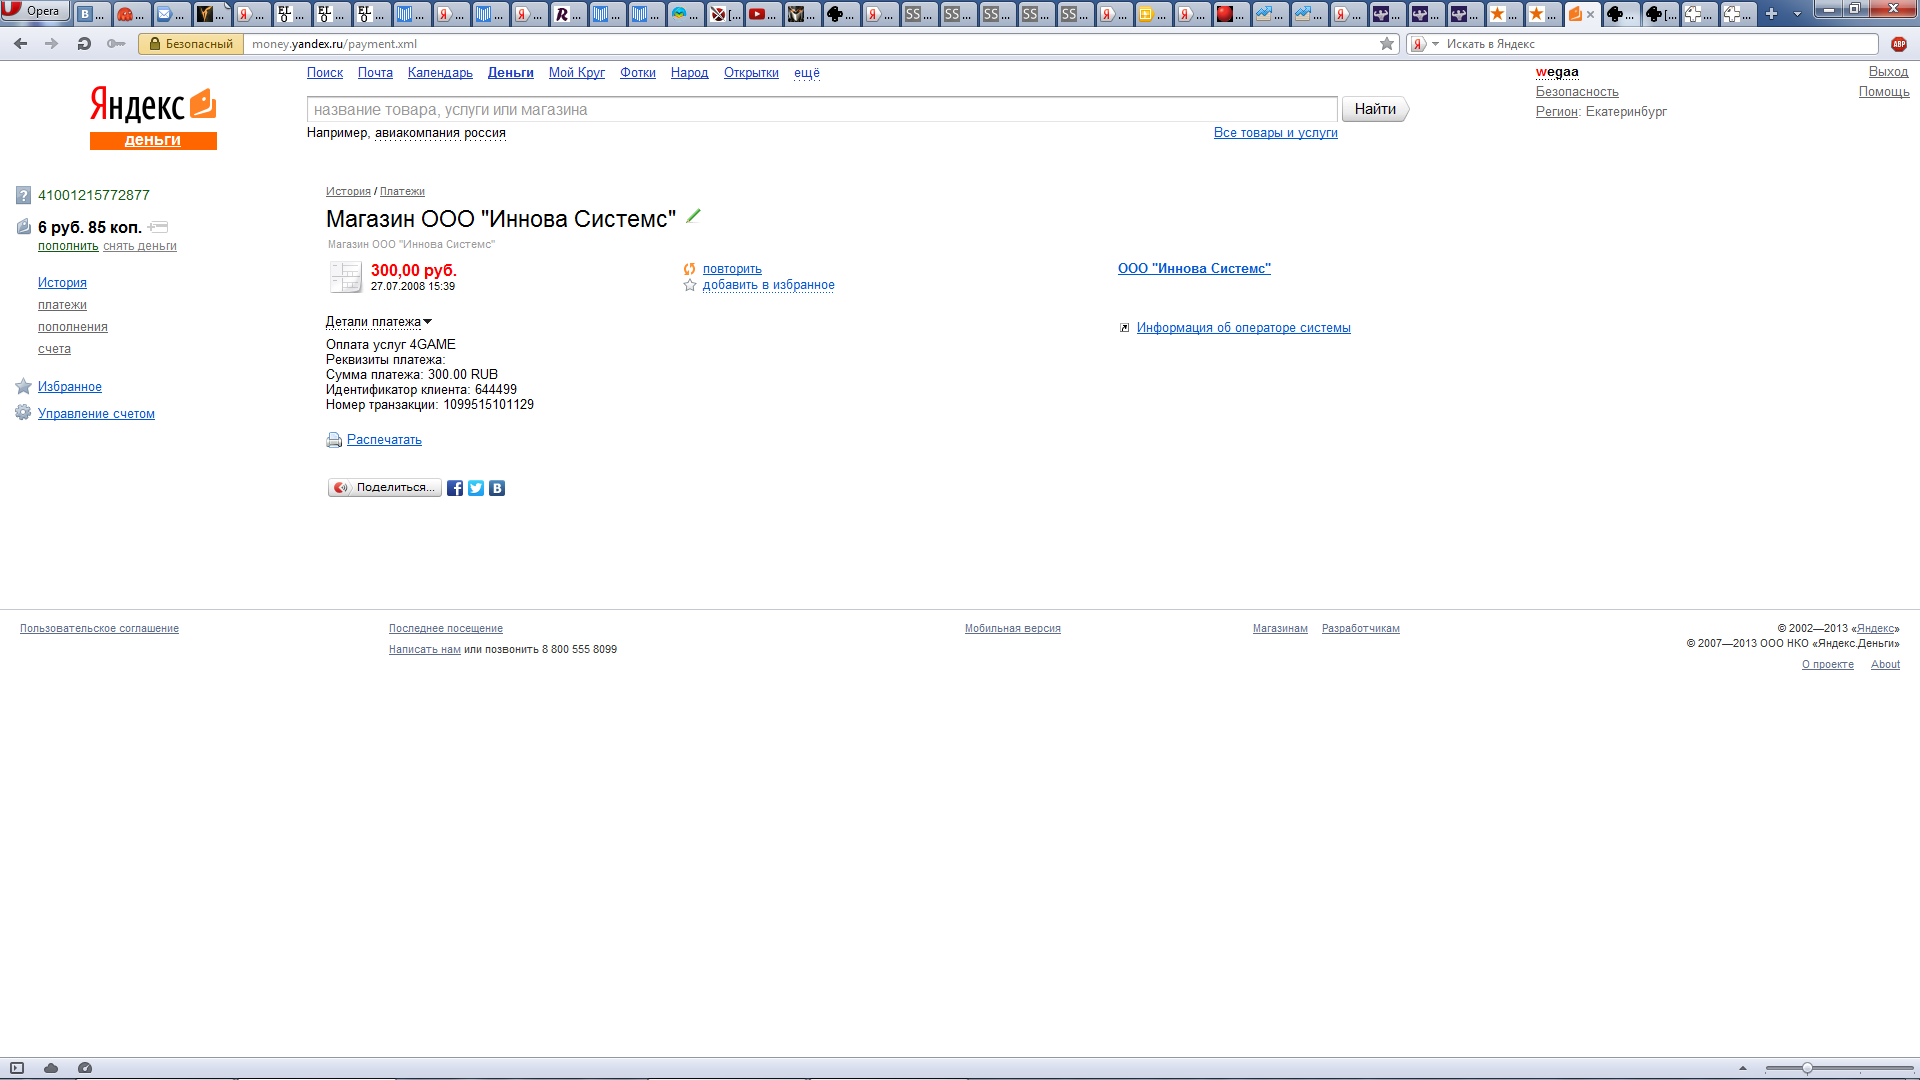Click the orange repeat-payment arrows icon

pos(689,269)
